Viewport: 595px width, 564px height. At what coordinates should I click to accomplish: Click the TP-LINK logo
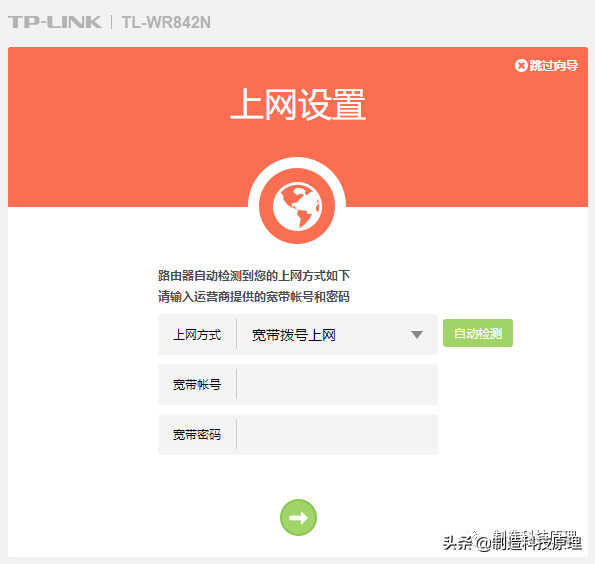click(x=55, y=22)
